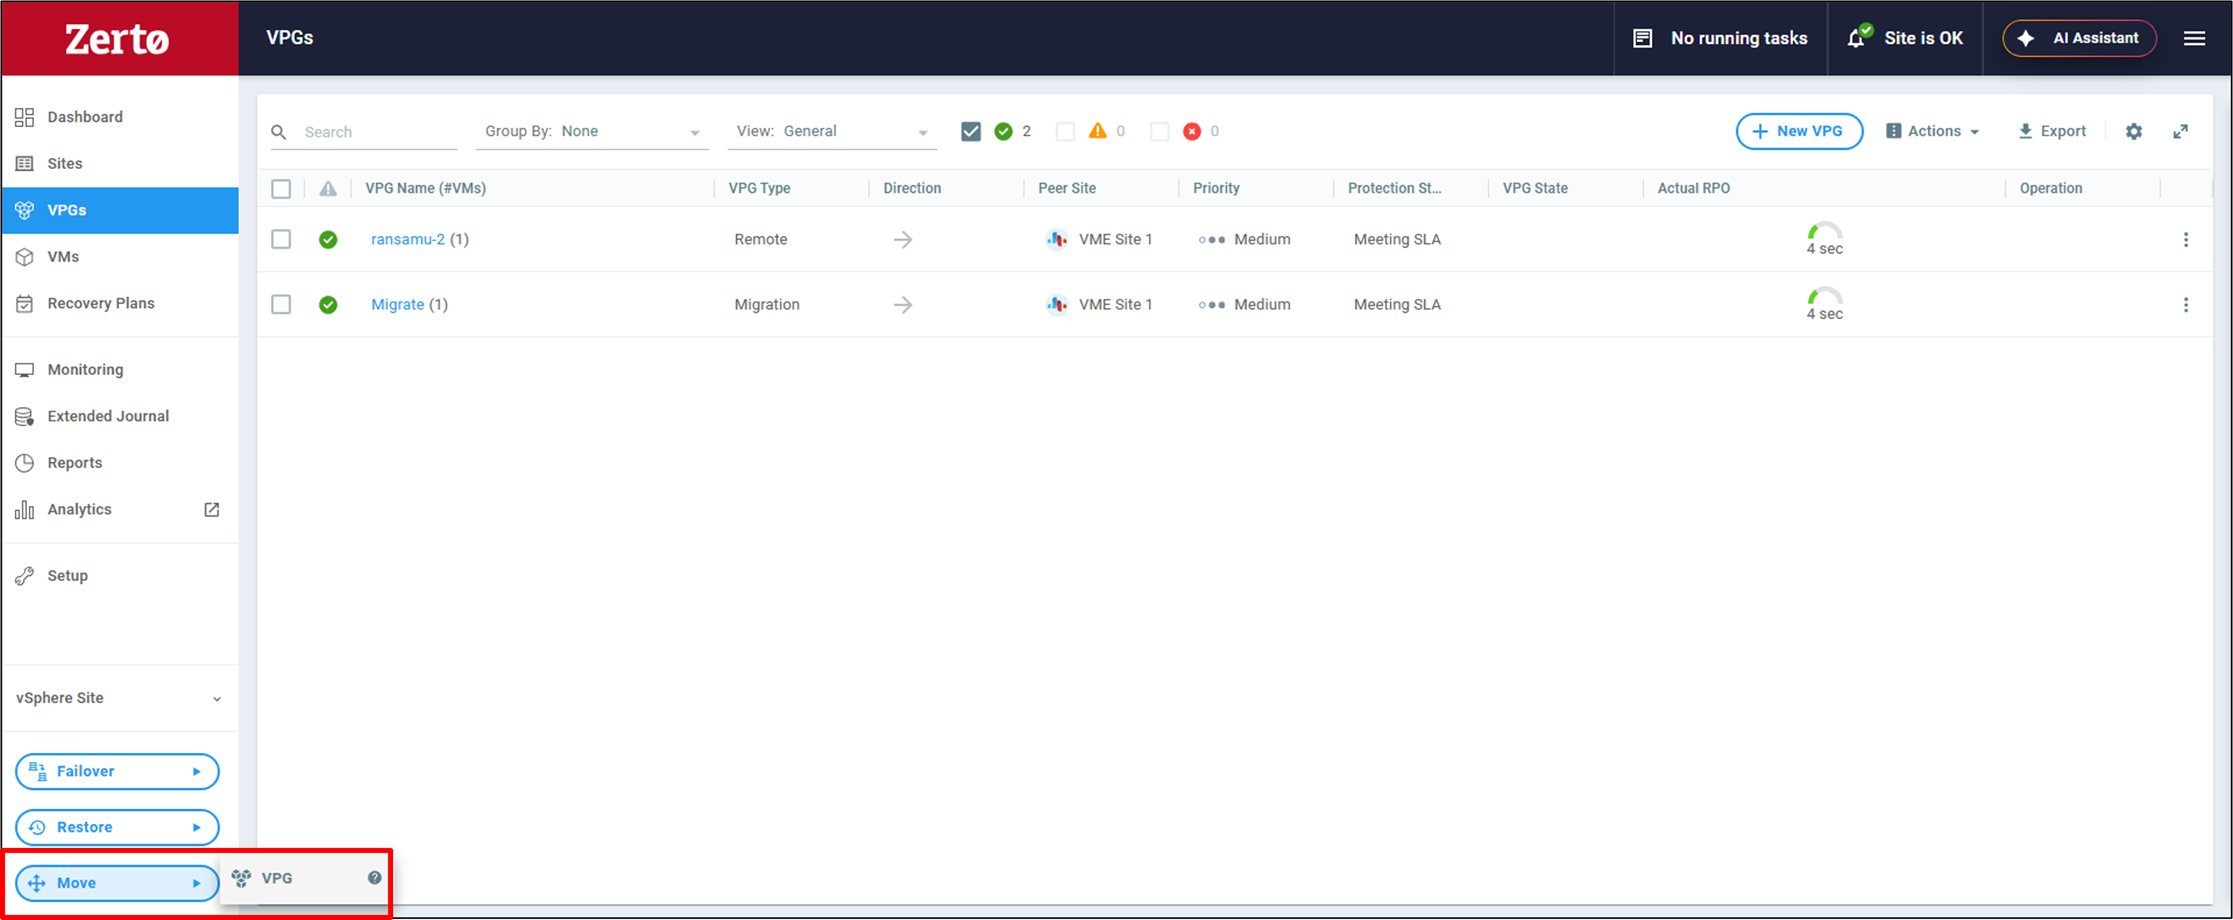Click the Dashboard grid icon
This screenshot has width=2233, height=920.
(25, 117)
